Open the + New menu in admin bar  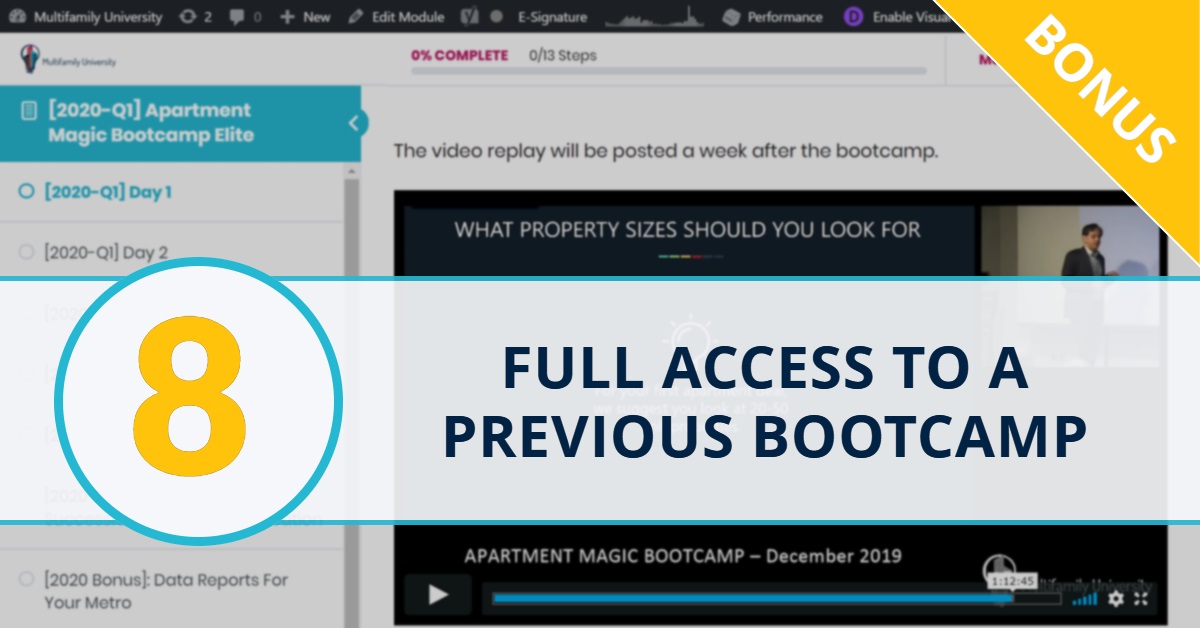pyautogui.click(x=305, y=17)
